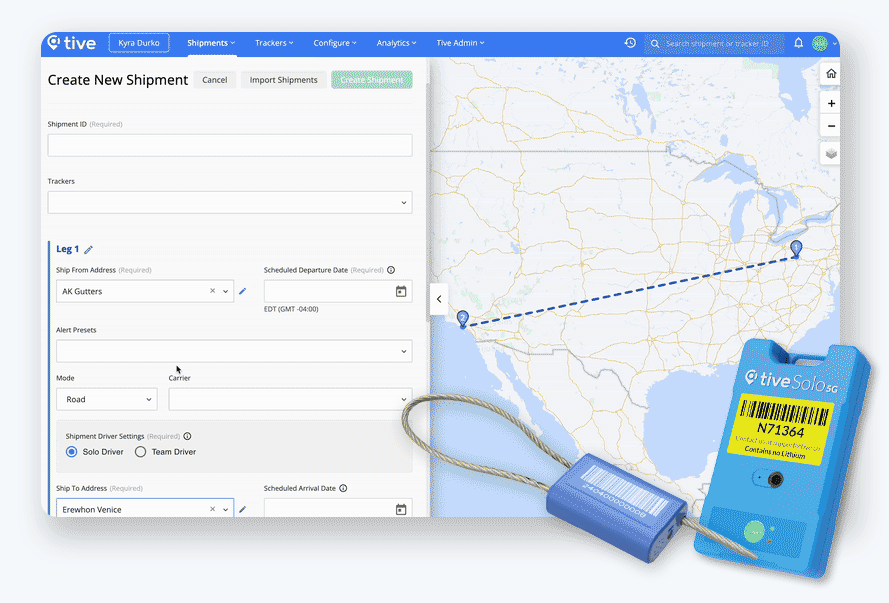Click map marker 1

click(x=796, y=249)
